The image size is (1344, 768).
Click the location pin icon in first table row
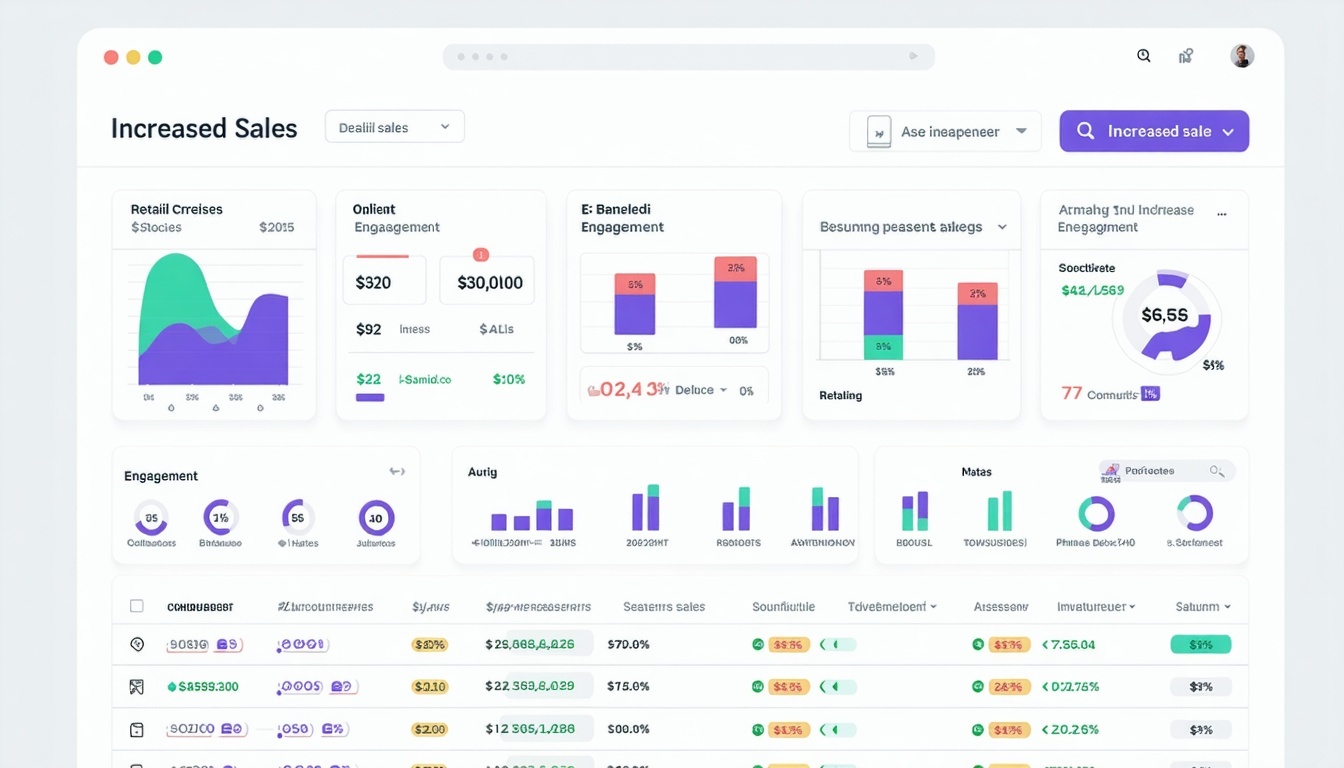[x=137, y=644]
